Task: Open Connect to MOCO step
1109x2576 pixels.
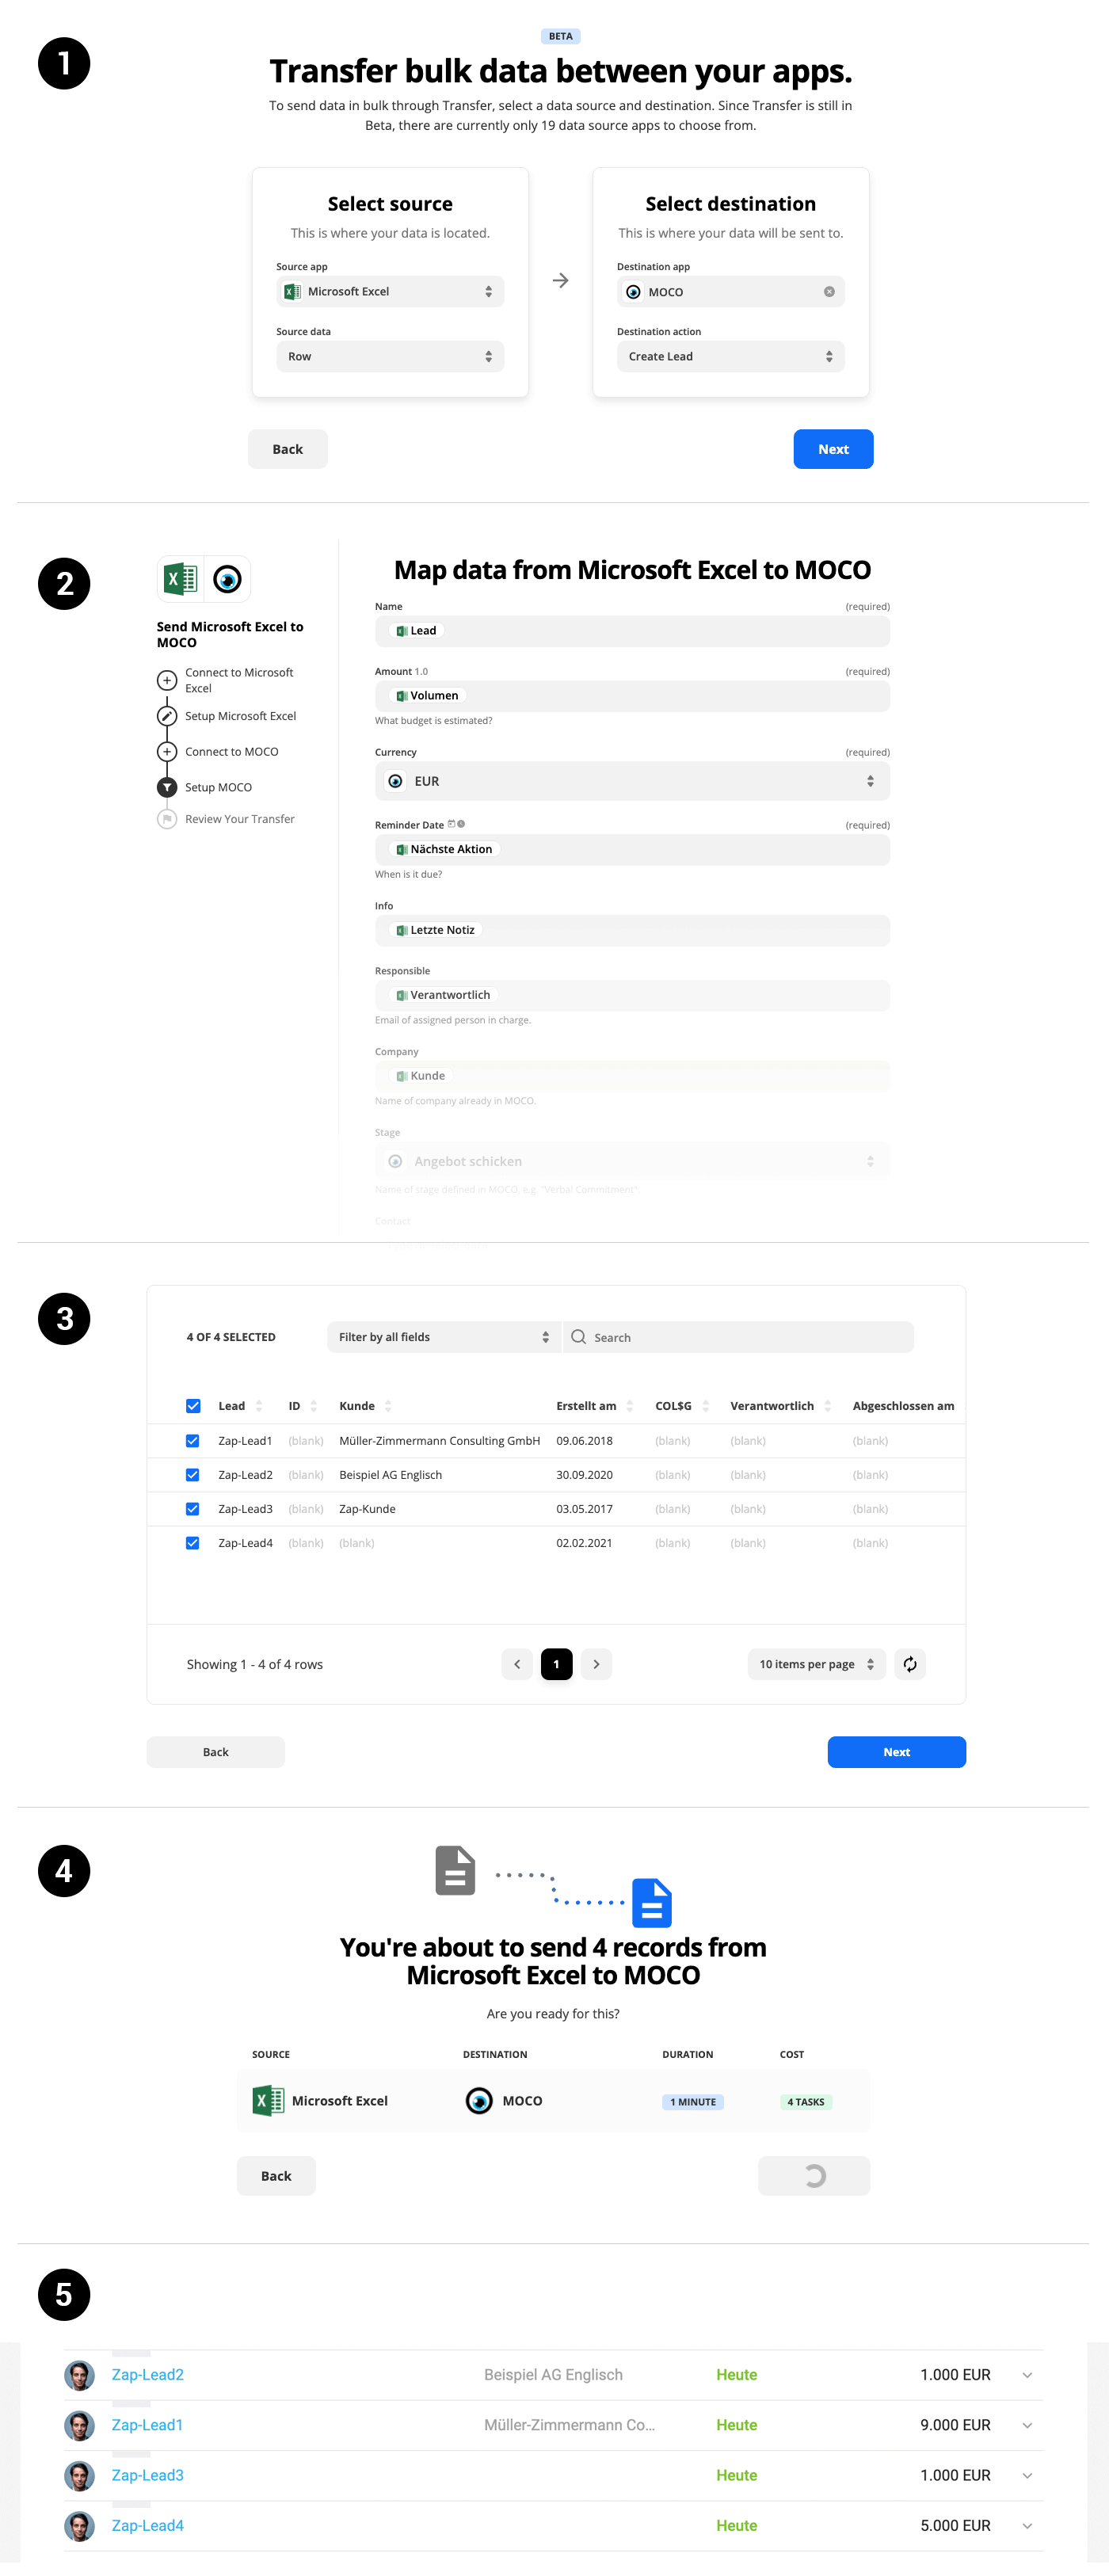Action: [219, 751]
